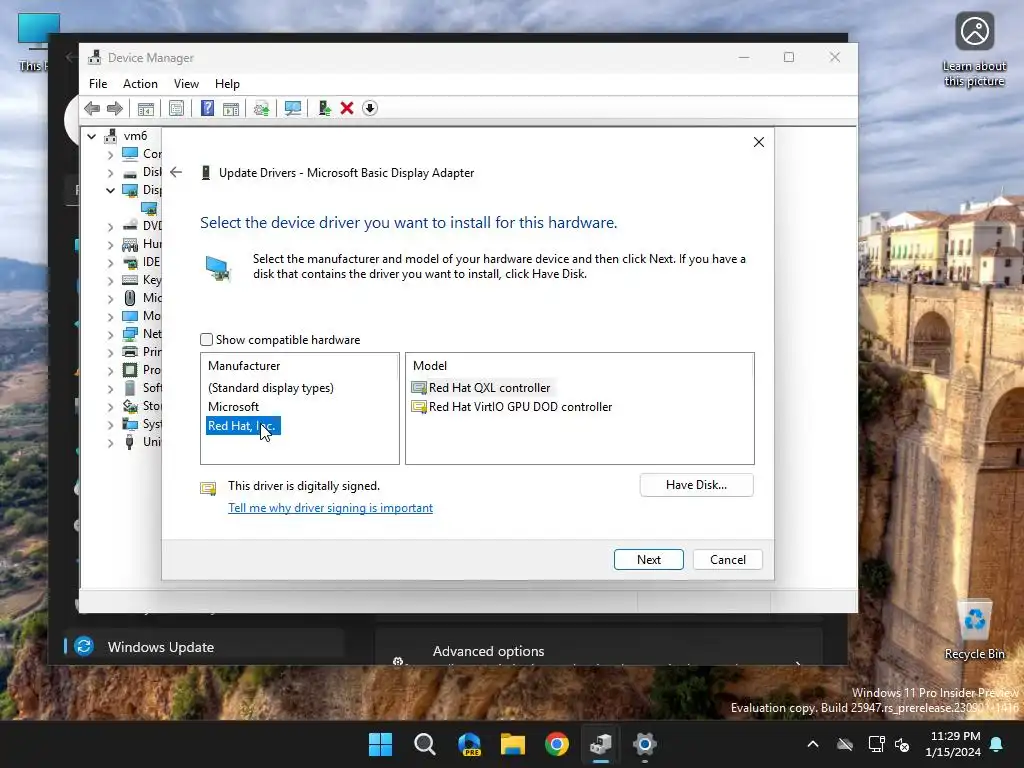
Task: Click the Have Disk... button
Action: pos(696,485)
